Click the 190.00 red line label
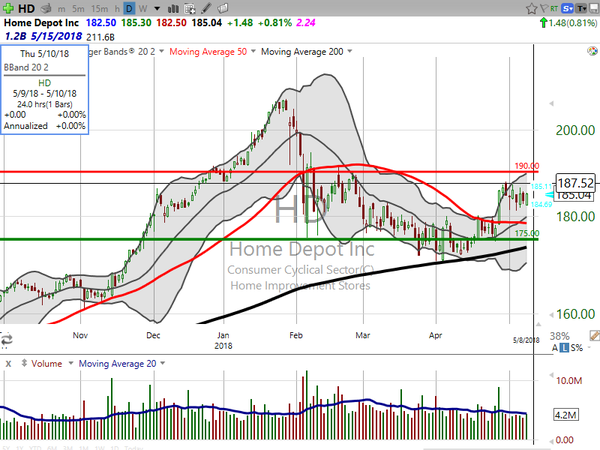This screenshot has width=600, height=450. click(527, 166)
